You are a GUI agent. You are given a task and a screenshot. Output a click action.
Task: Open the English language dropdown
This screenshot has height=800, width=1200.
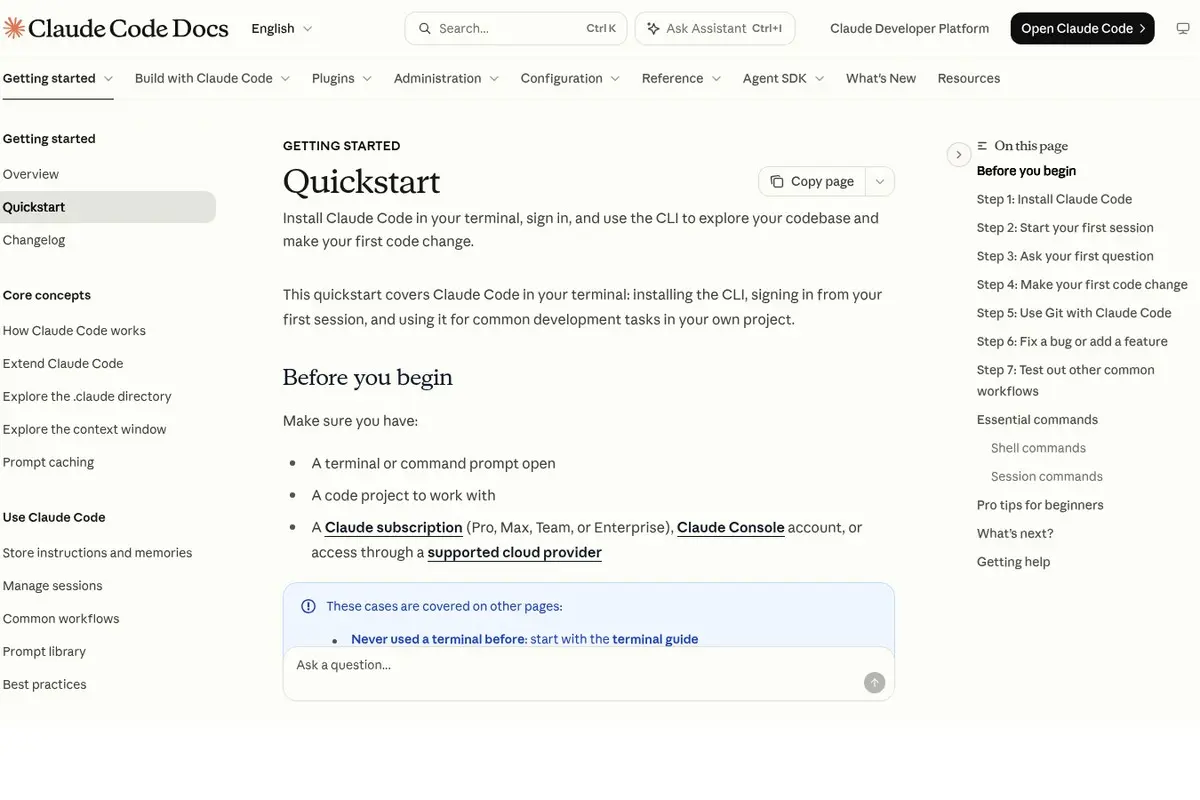[x=282, y=29]
